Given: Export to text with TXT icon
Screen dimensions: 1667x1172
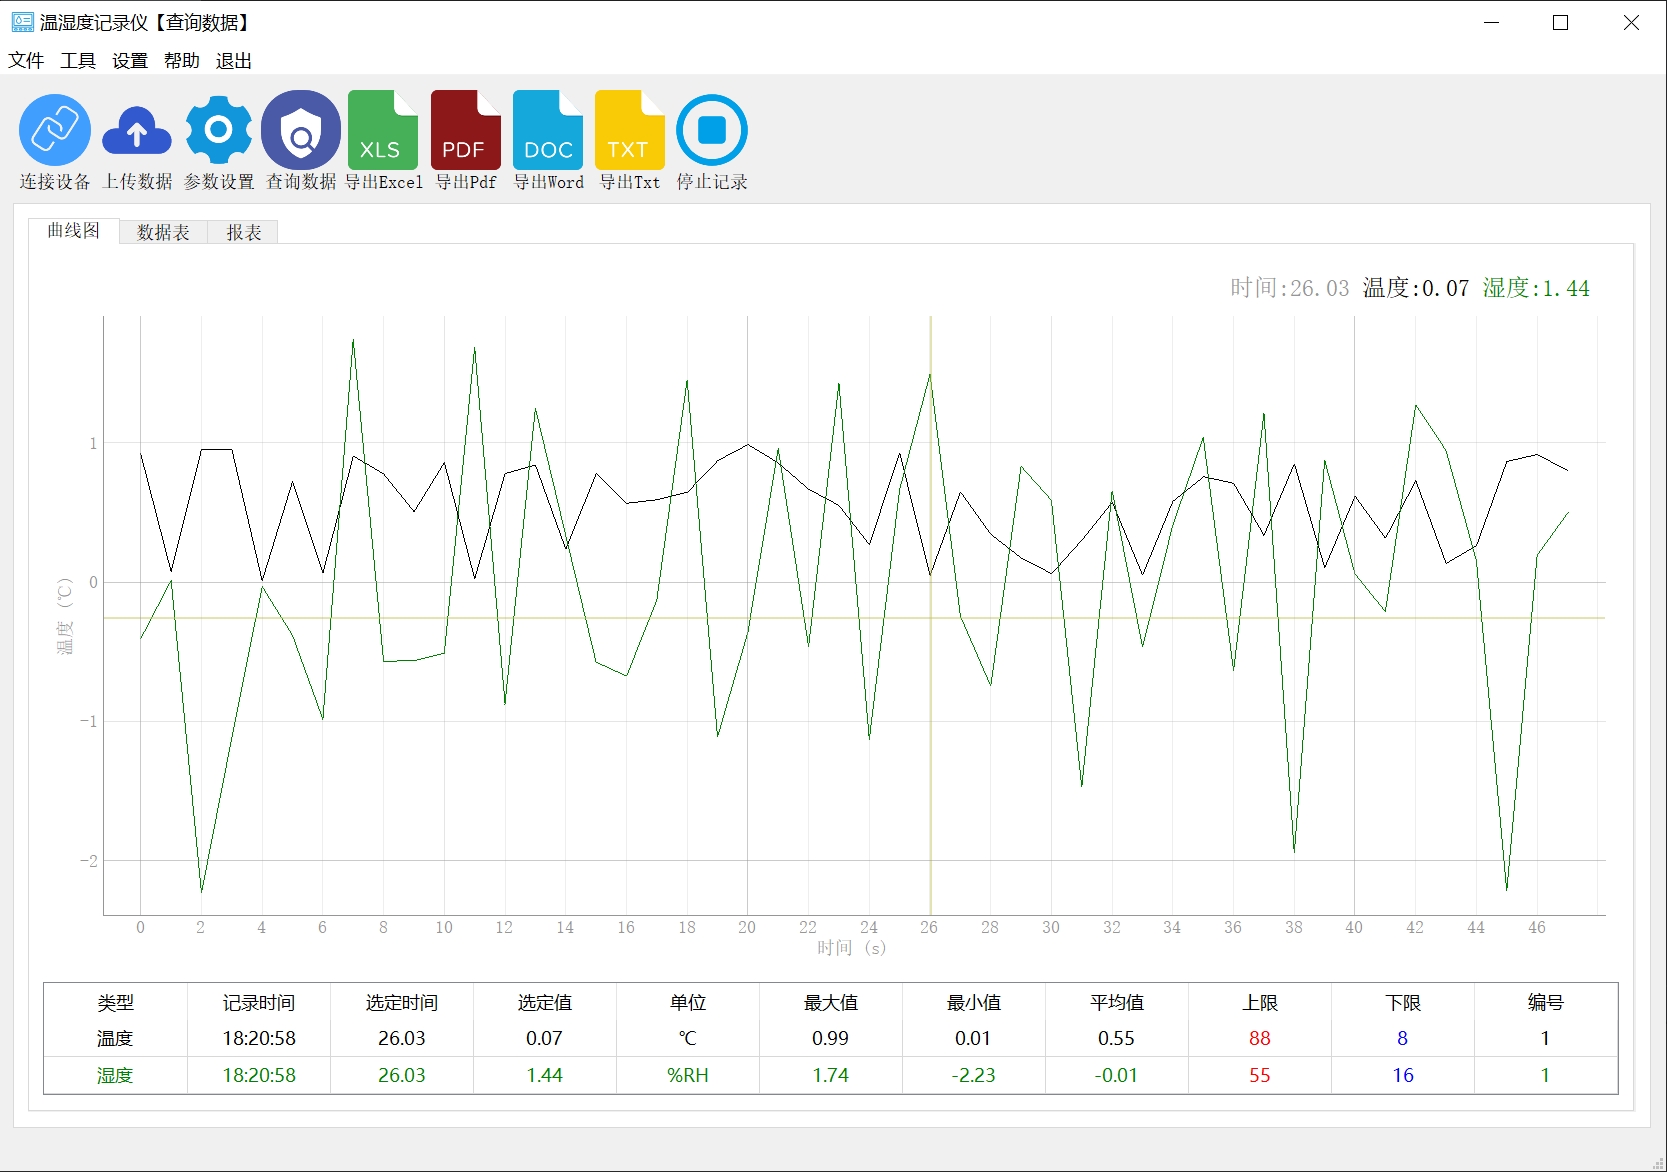Looking at the screenshot, I should point(630,130).
